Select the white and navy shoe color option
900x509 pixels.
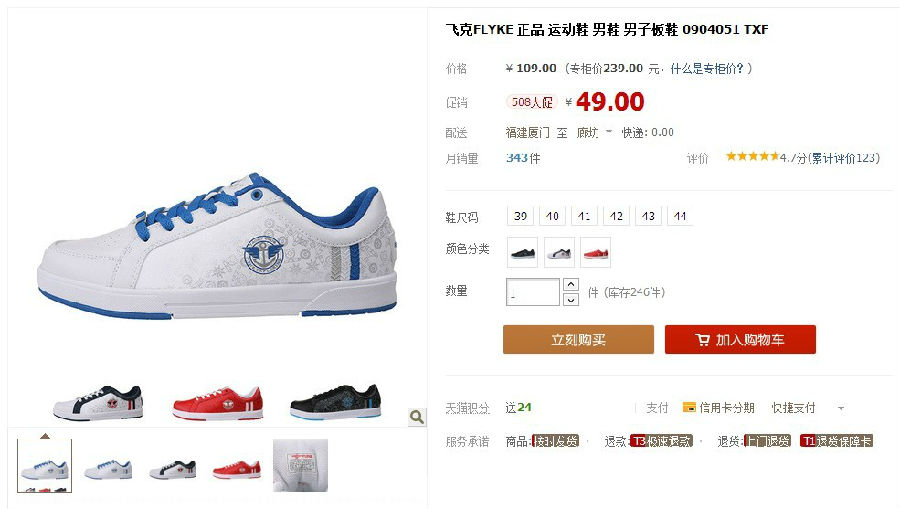[559, 252]
